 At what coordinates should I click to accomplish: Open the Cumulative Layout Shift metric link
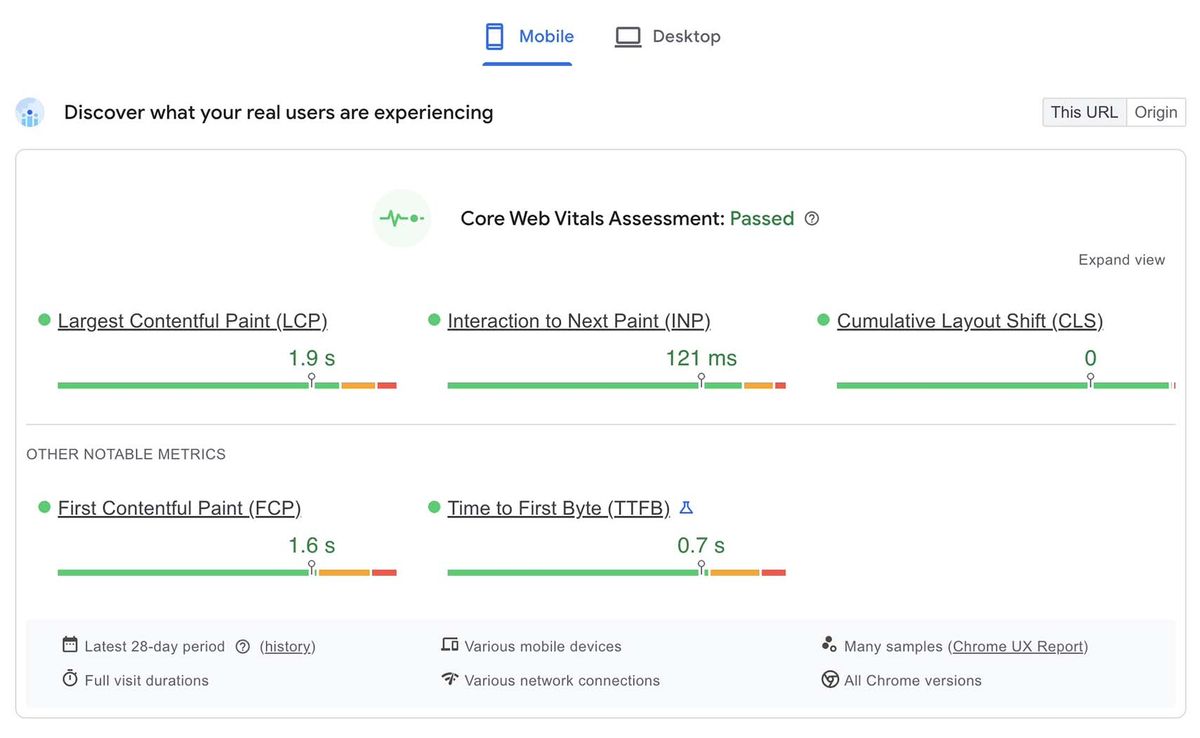[968, 320]
